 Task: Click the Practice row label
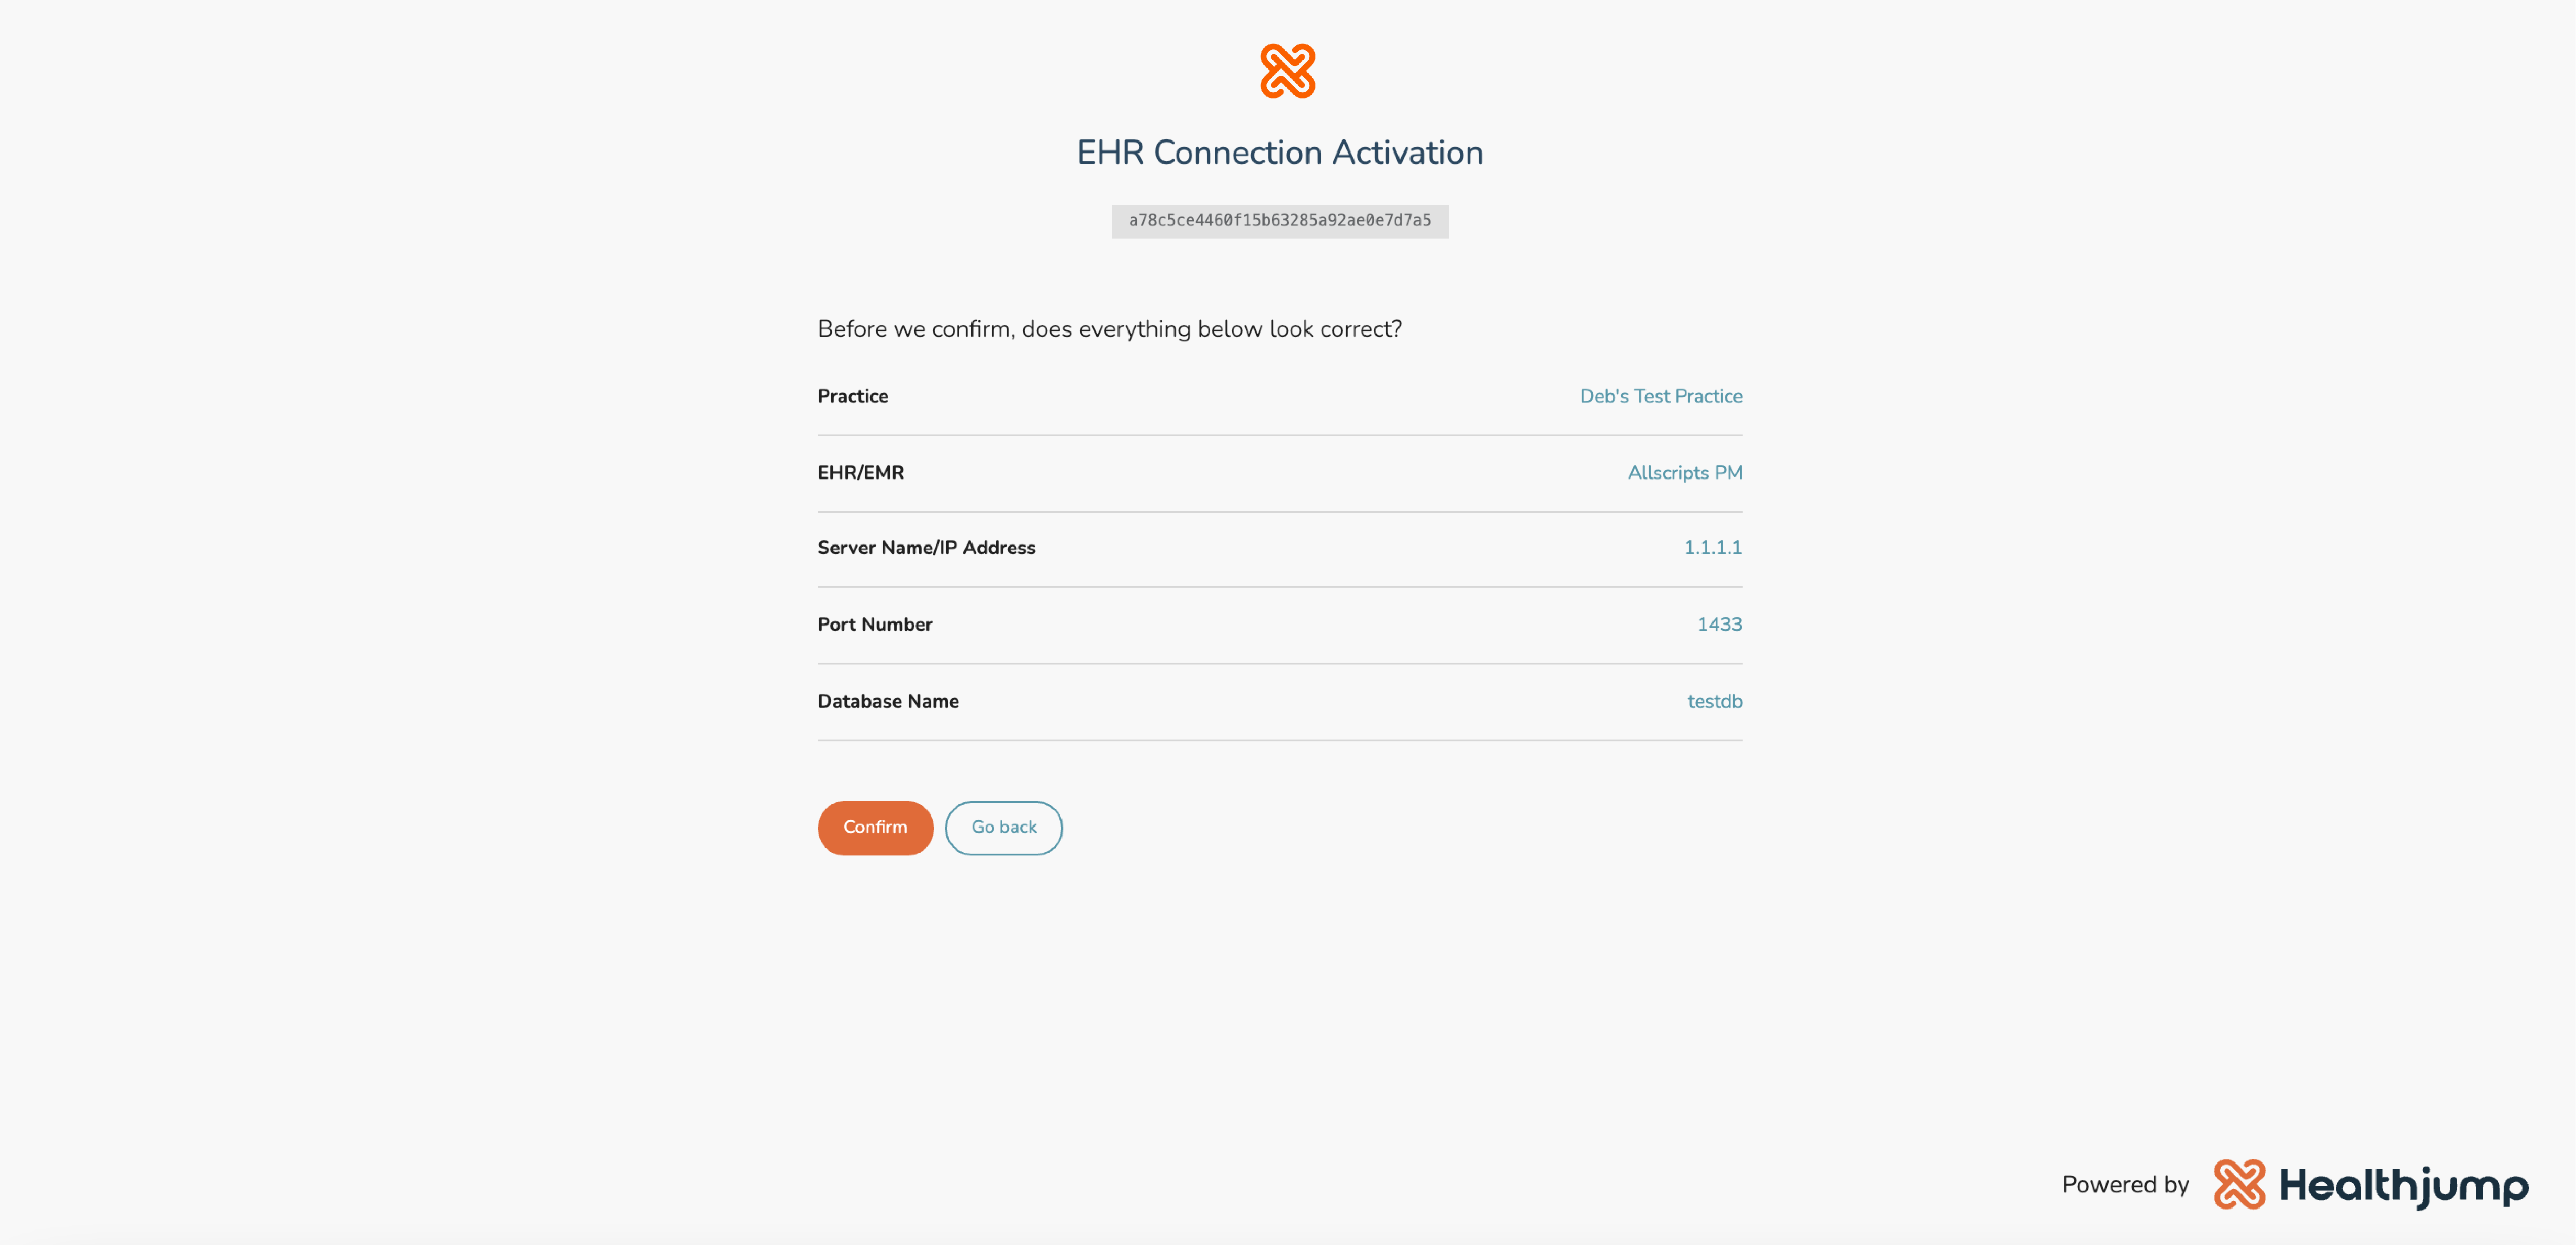(852, 396)
